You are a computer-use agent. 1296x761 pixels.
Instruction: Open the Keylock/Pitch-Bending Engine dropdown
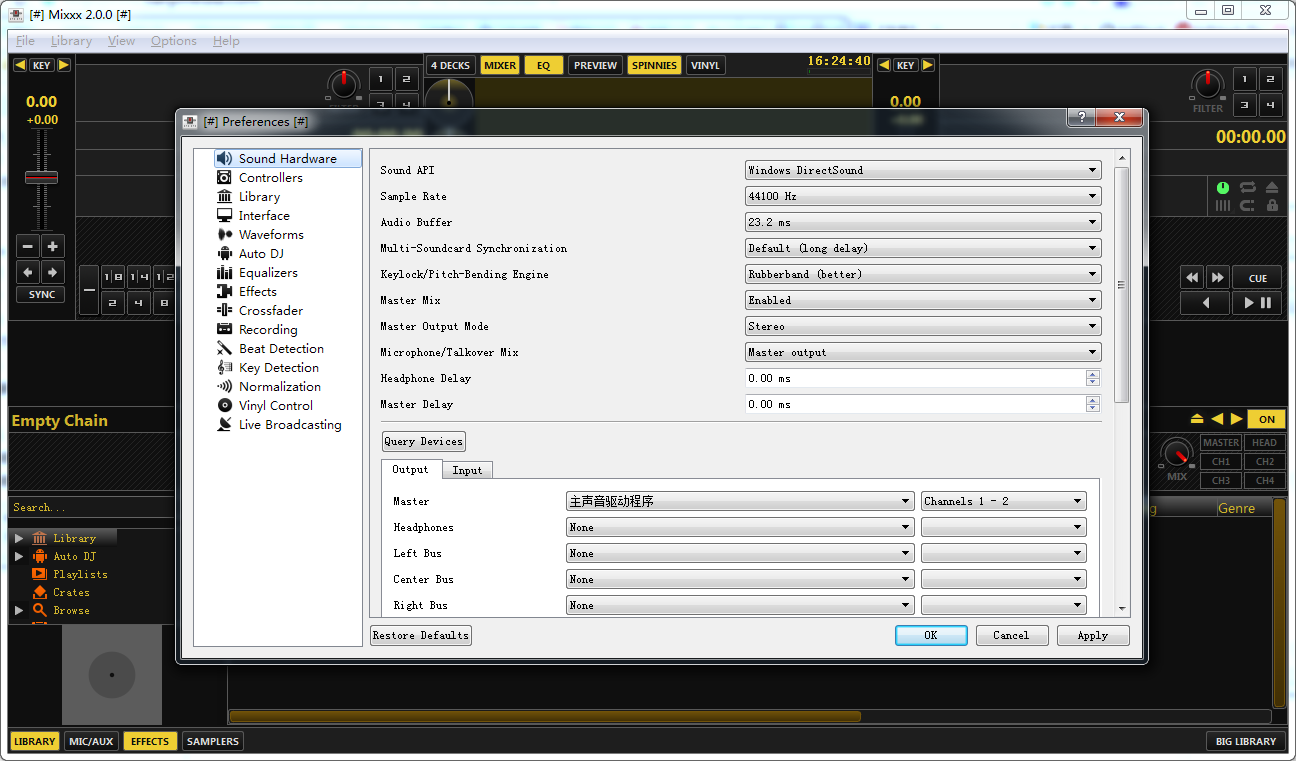[922, 275]
